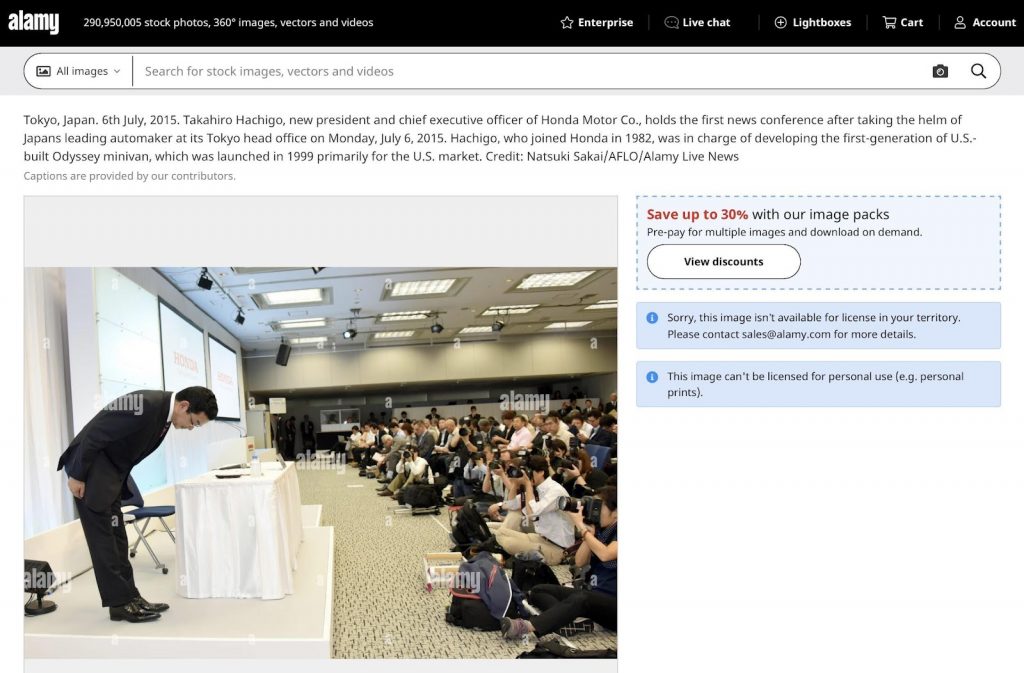Click the Live chat text link
The width and height of the screenshot is (1024, 673).
click(x=706, y=22)
